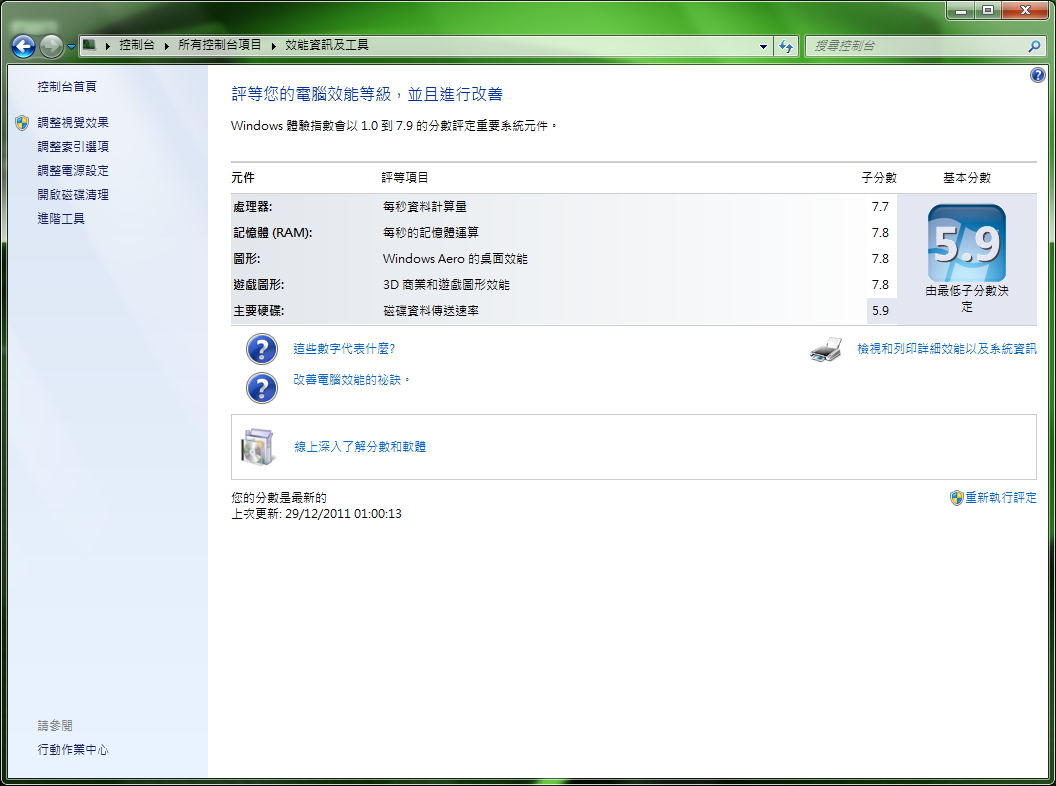Click 磁碟資料傳送速率 text
Image resolution: width=1056 pixels, height=786 pixels.
click(x=431, y=310)
